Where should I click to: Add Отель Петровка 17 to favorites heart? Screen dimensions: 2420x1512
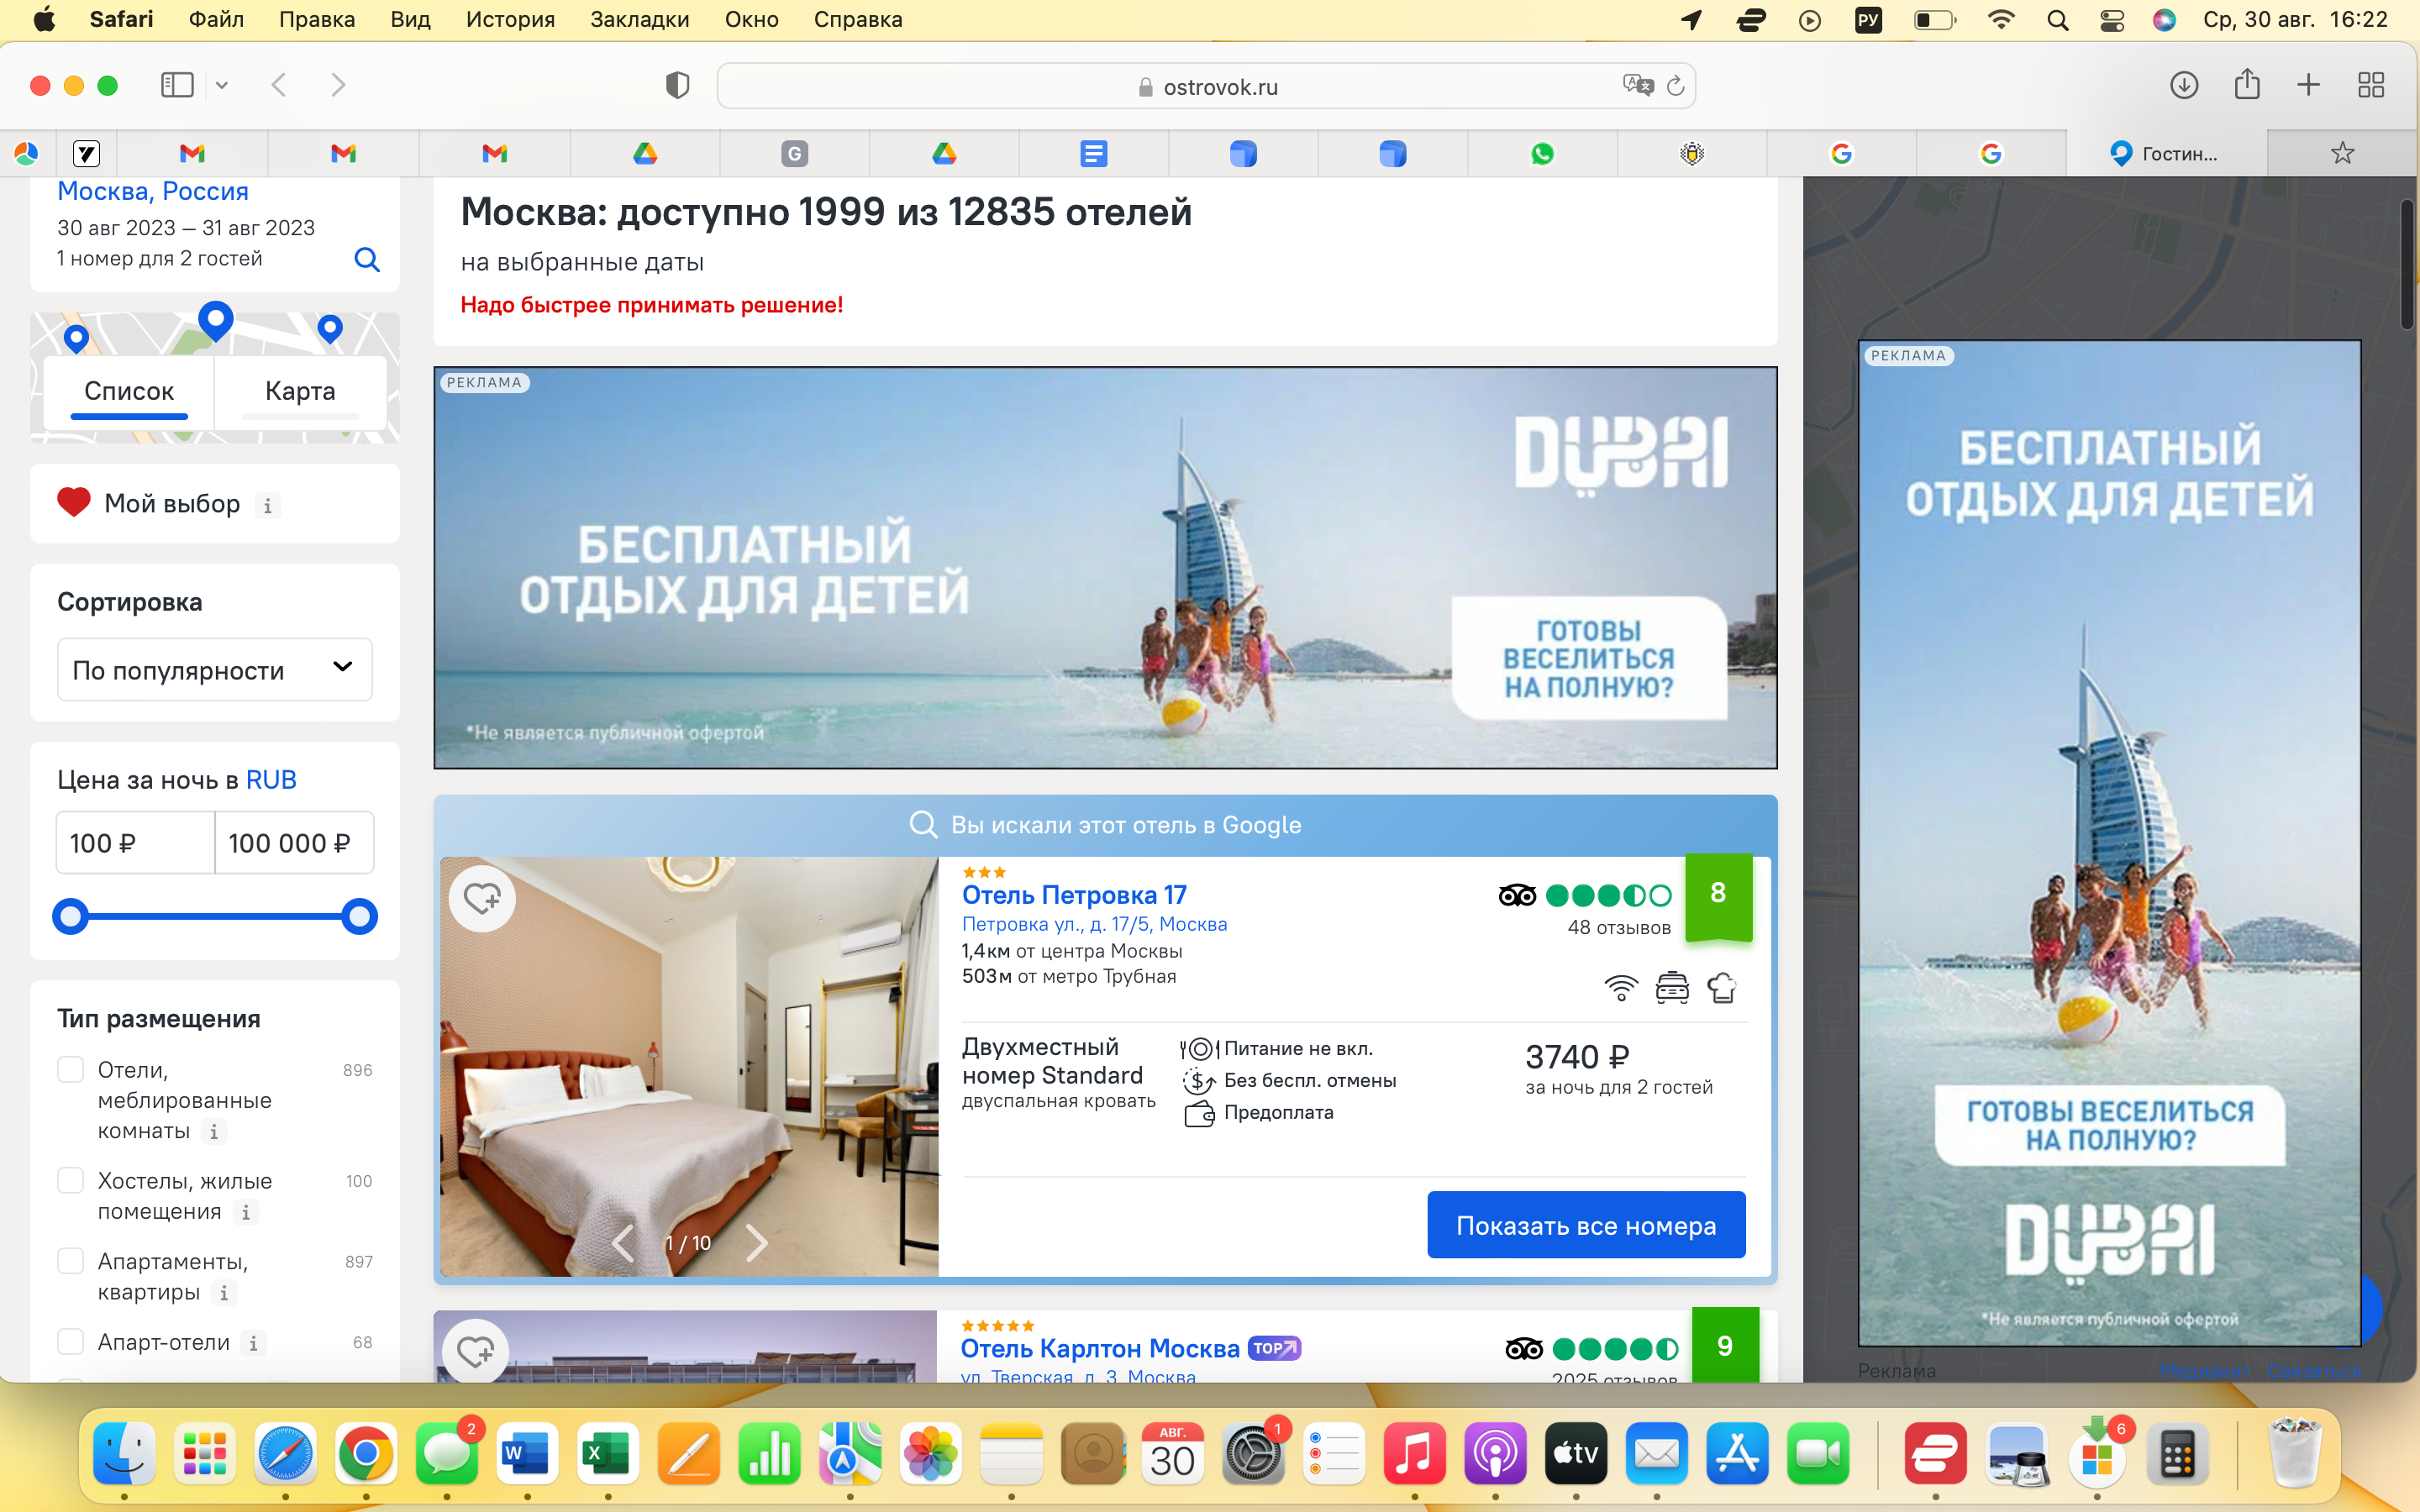click(x=482, y=898)
